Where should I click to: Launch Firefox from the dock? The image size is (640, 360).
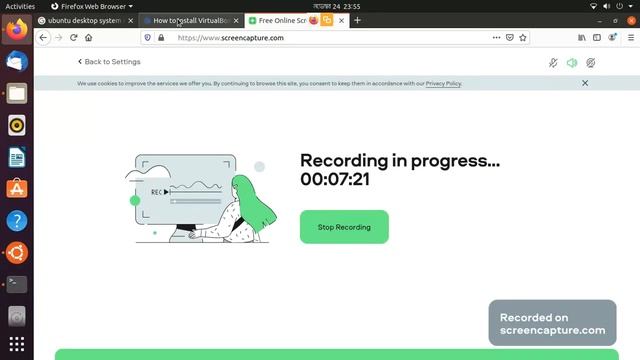[x=17, y=30]
